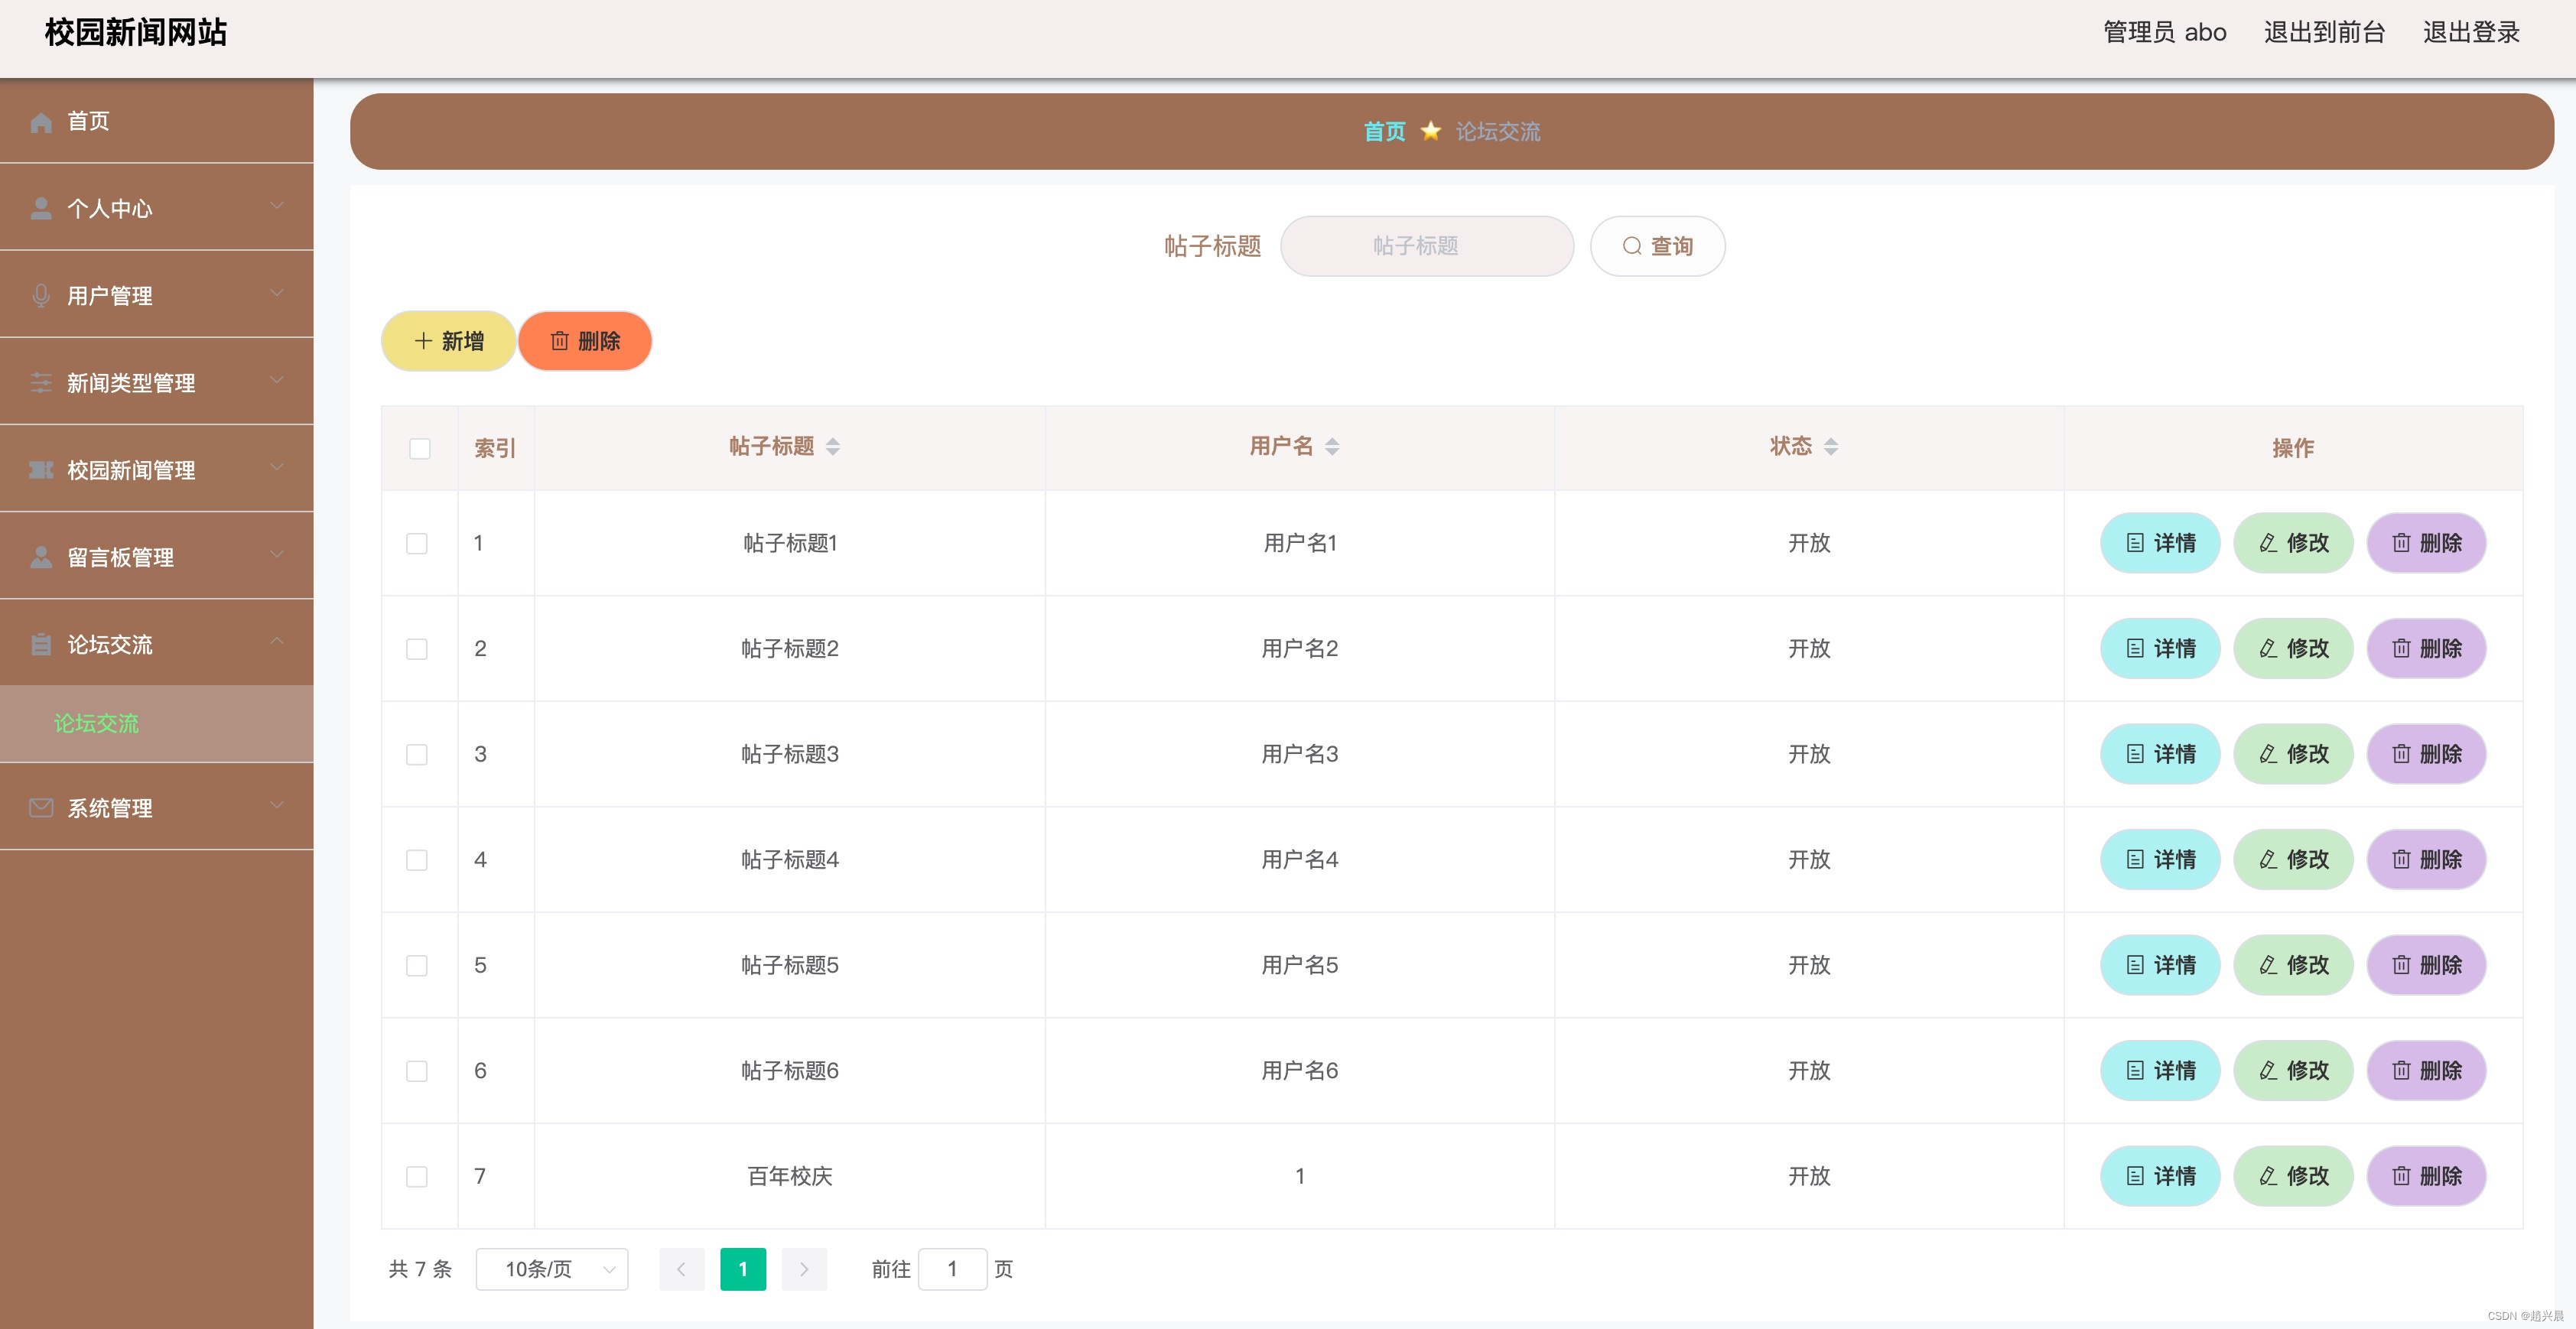This screenshot has height=1329, width=2576.
Task: Click 管理员 abo in the header
Action: [x=2165, y=32]
